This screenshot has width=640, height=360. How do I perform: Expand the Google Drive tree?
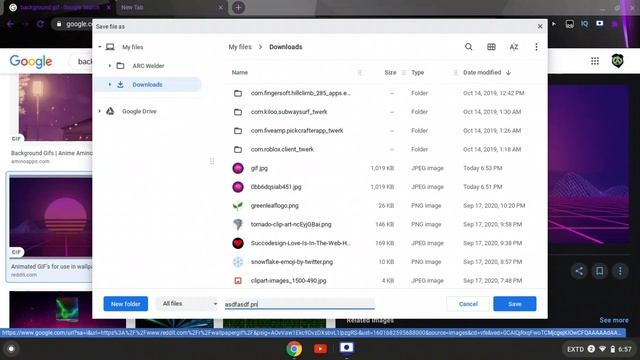point(100,111)
